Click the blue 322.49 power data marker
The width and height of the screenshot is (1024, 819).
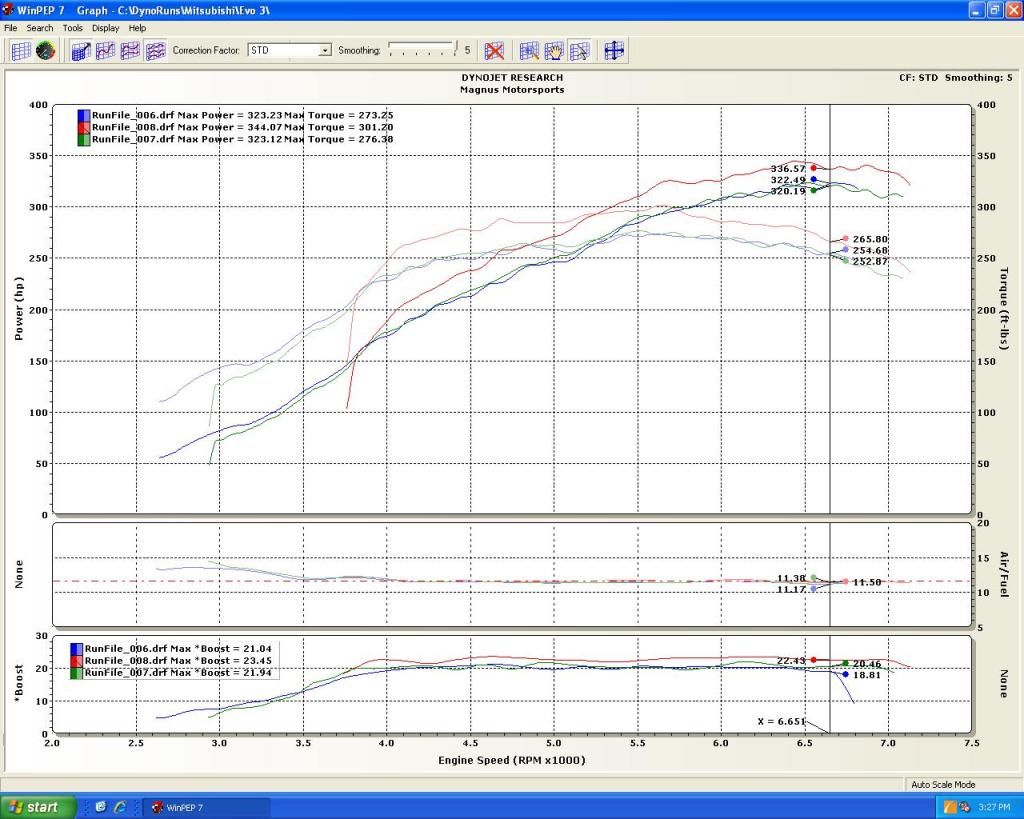pyautogui.click(x=813, y=179)
